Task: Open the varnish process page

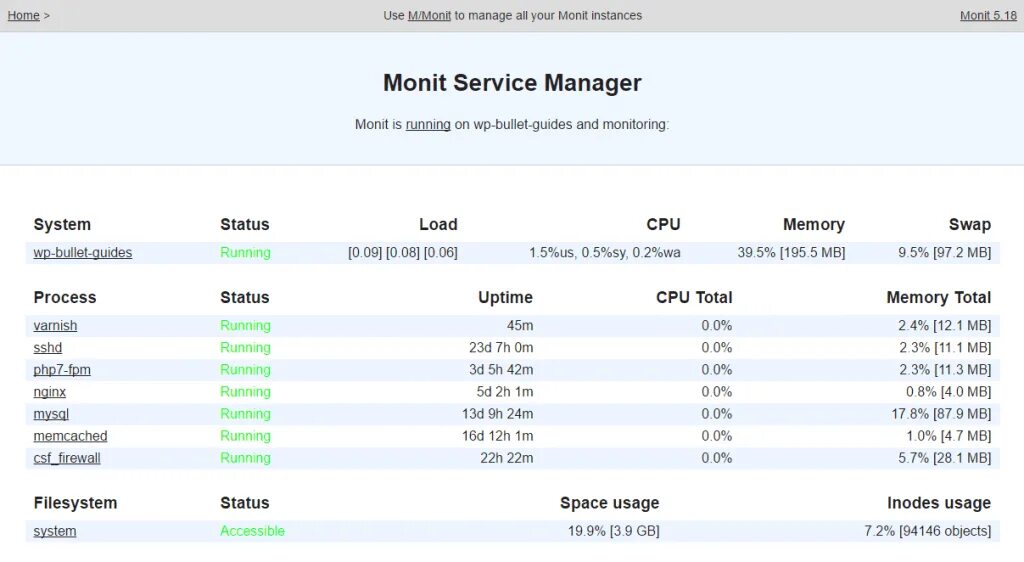Action: [x=56, y=326]
